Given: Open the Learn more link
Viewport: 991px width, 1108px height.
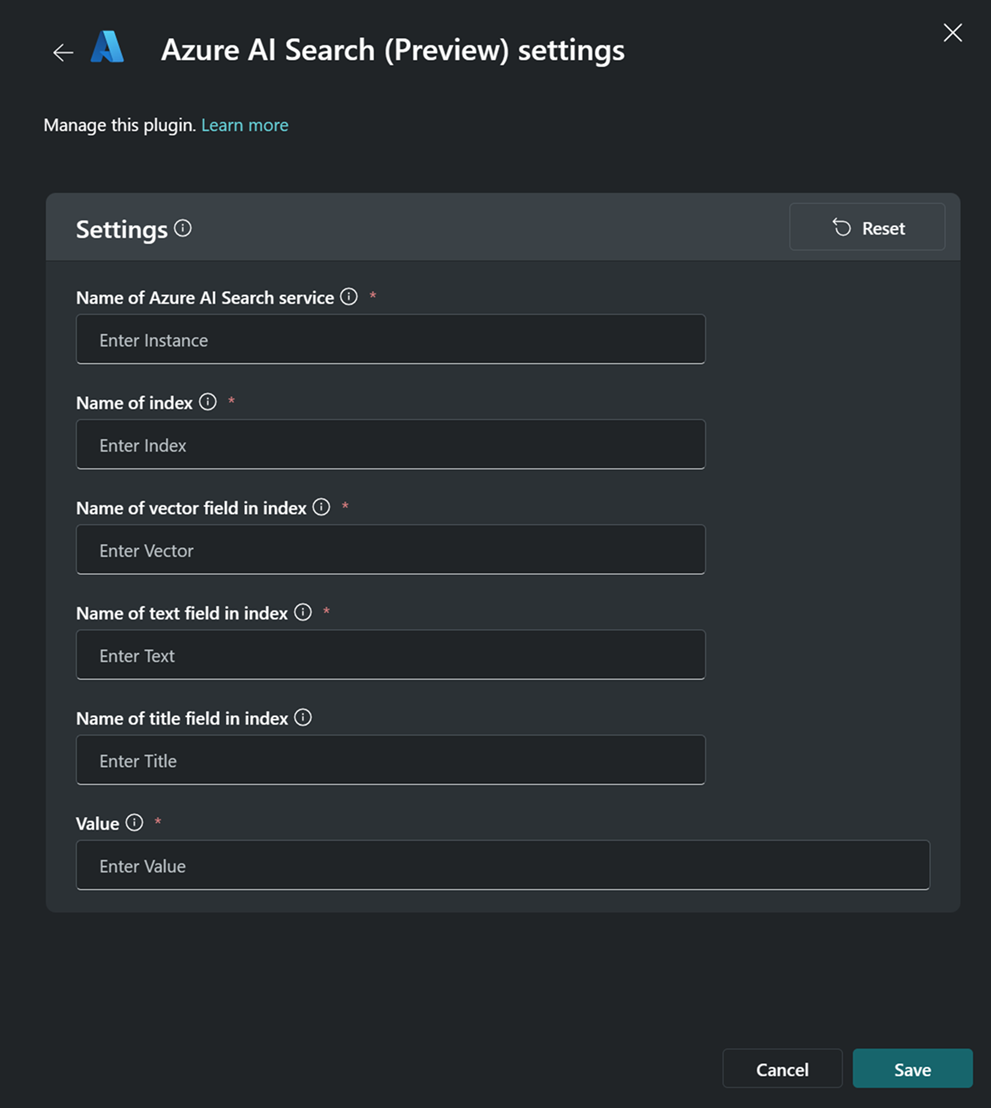Looking at the screenshot, I should tap(245, 125).
